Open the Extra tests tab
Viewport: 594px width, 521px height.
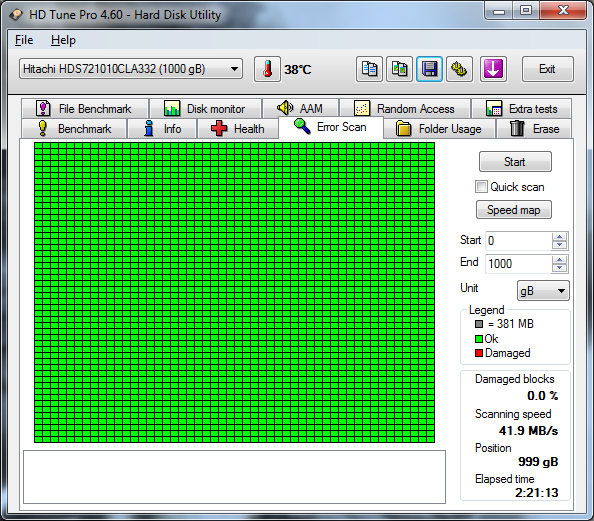click(x=522, y=109)
